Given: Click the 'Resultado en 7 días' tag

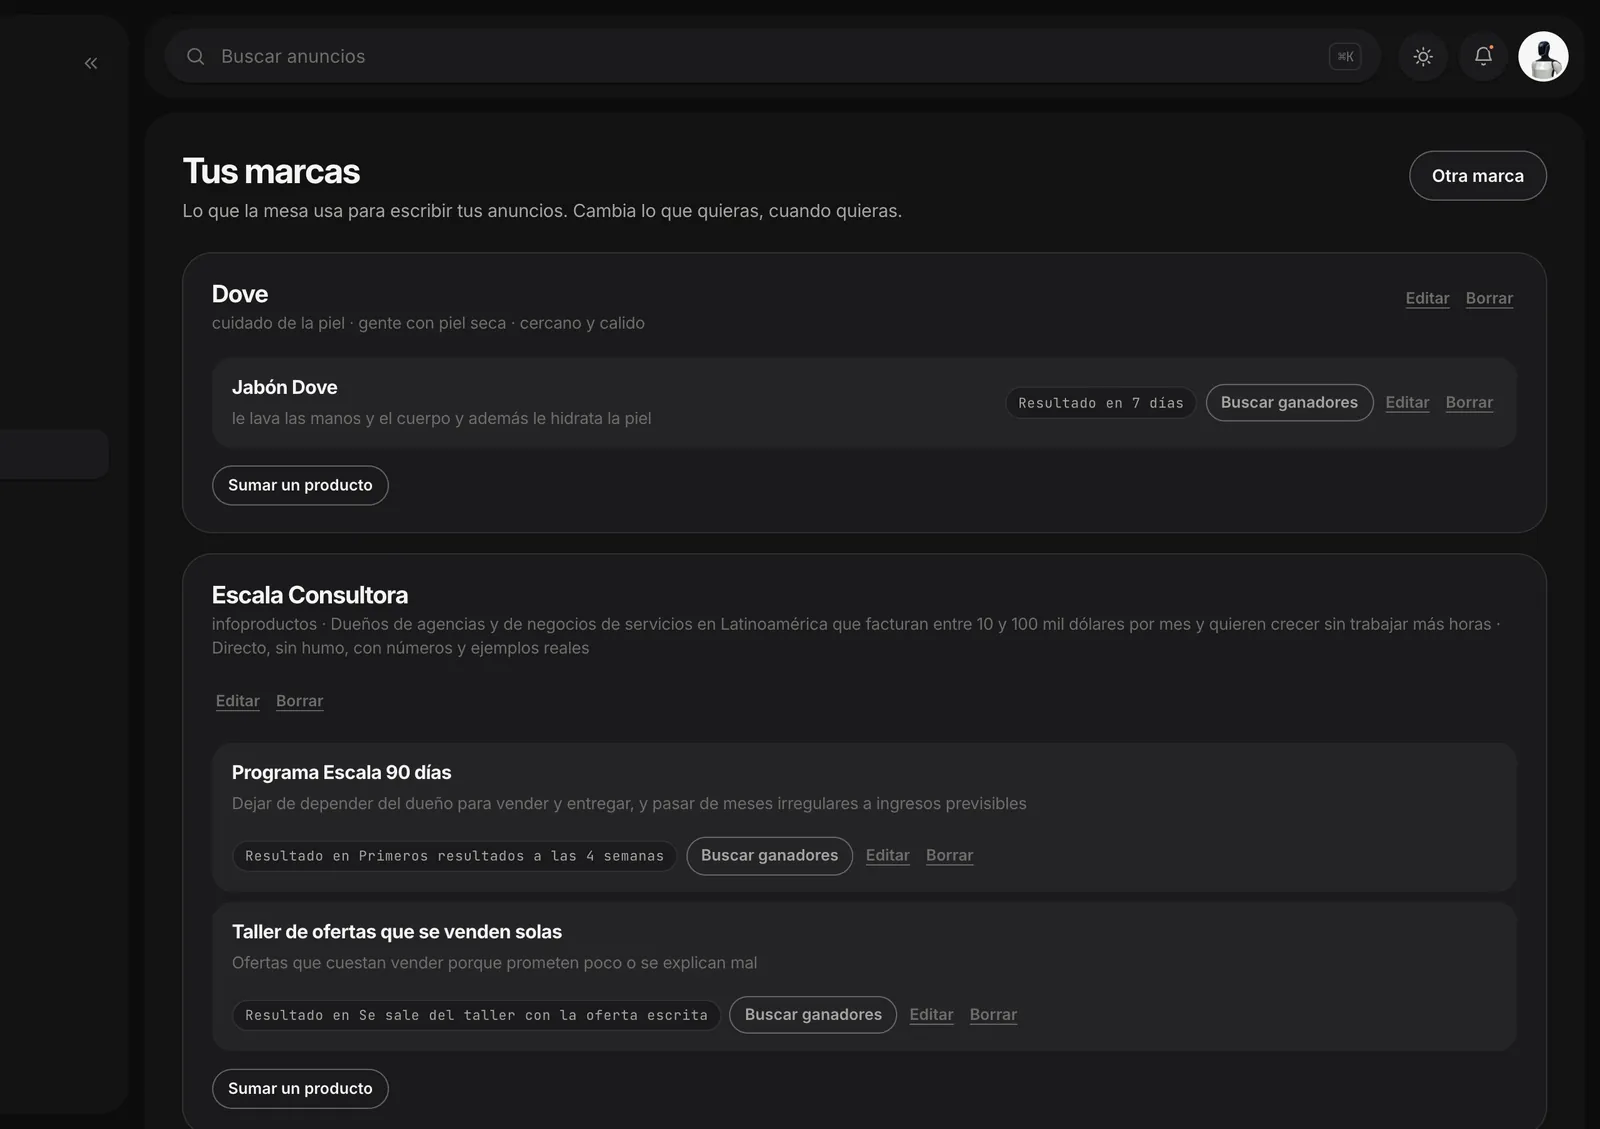Looking at the screenshot, I should [1101, 403].
